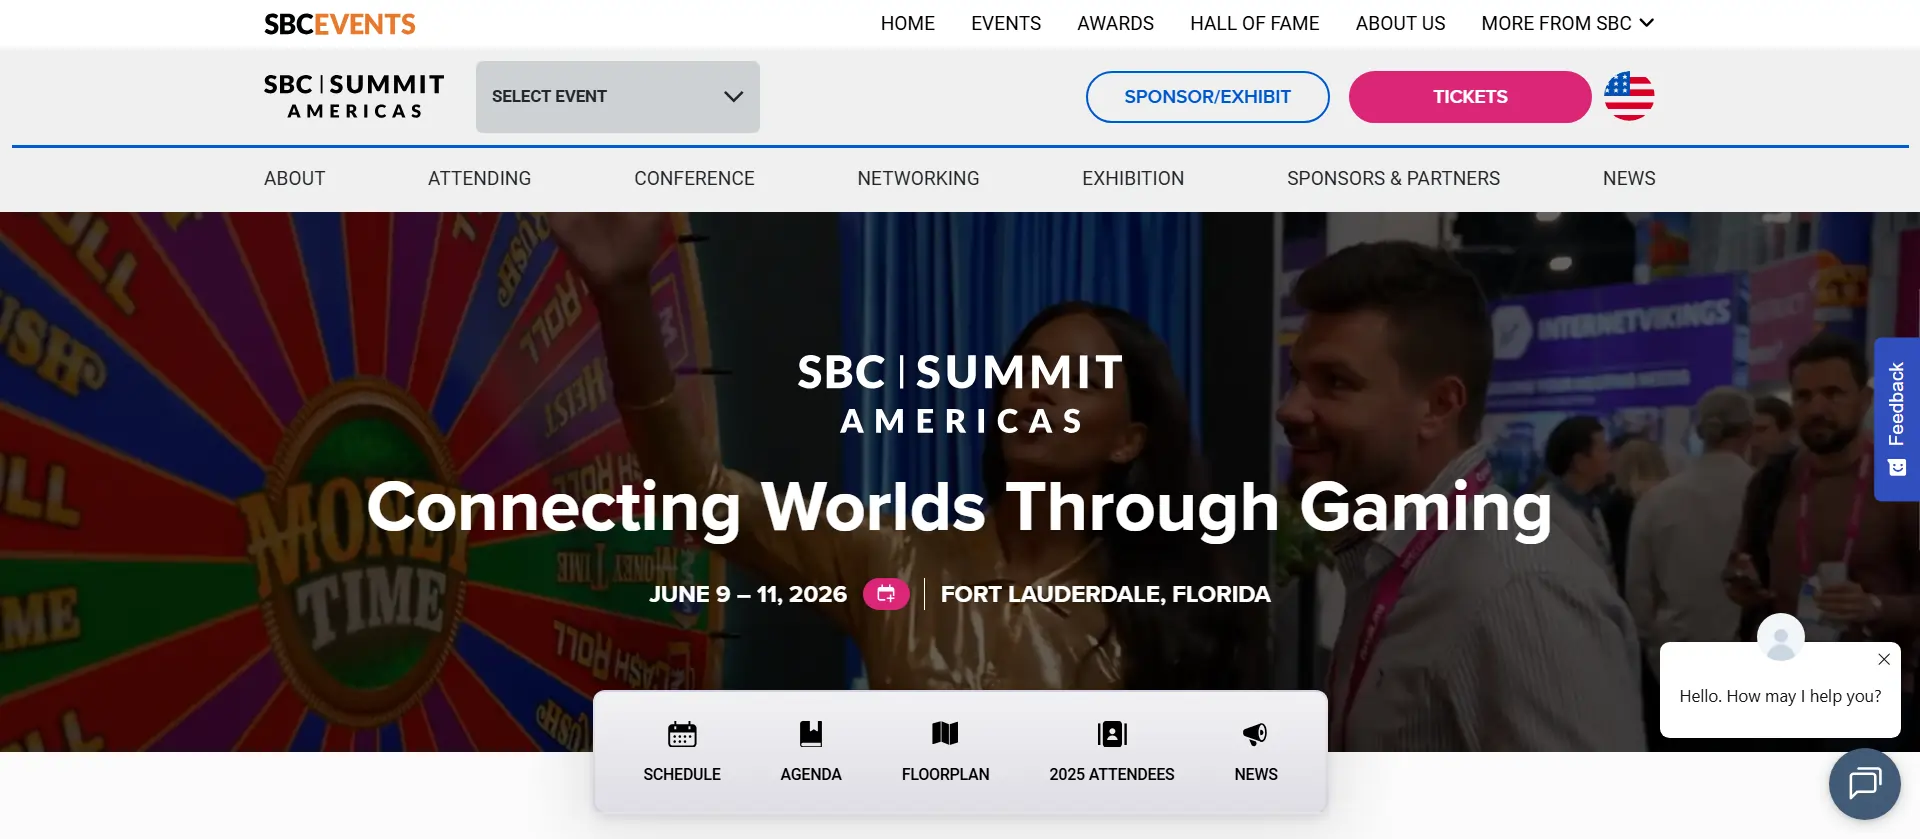Screen dimensions: 1920x839
Task: Expand the Select Event dropdown
Action: click(x=618, y=97)
